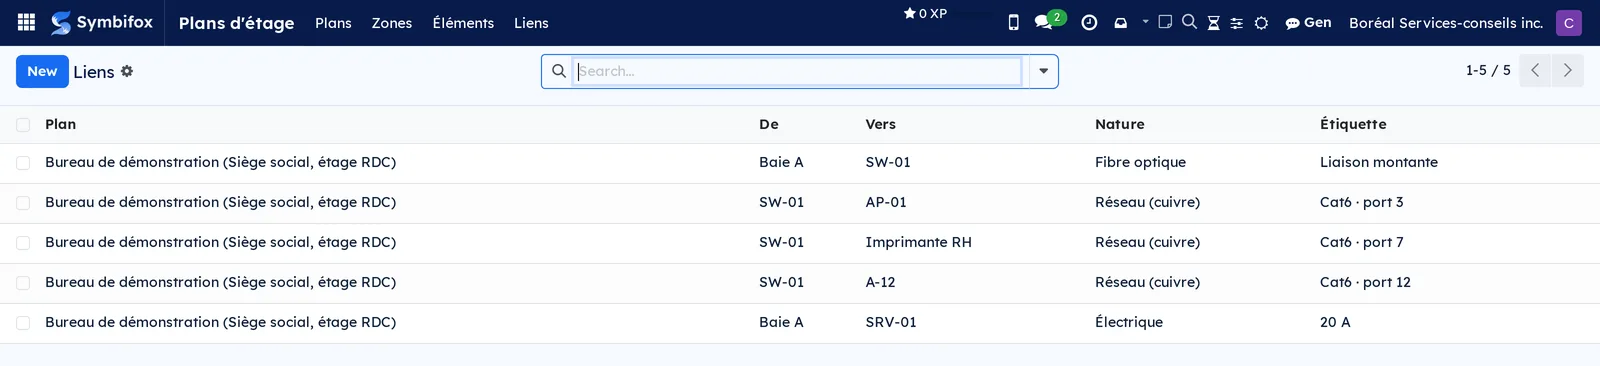Select all rows with header checkbox
Image resolution: width=1600 pixels, height=366 pixels.
point(23,125)
